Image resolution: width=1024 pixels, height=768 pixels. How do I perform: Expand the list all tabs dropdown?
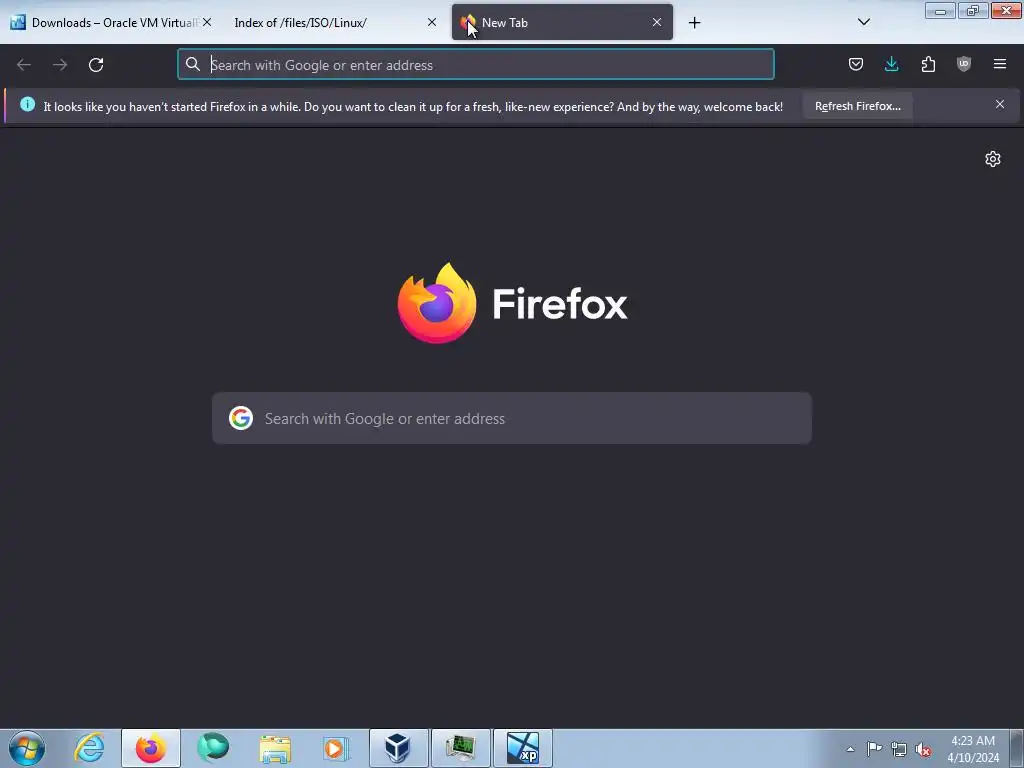pyautogui.click(x=863, y=22)
